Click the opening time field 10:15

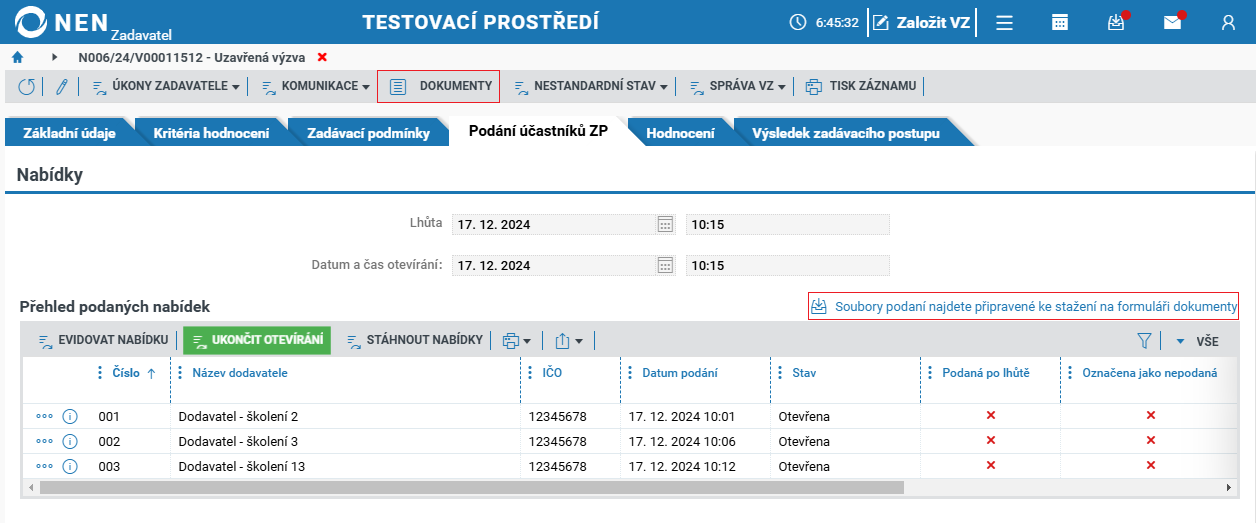(787, 265)
